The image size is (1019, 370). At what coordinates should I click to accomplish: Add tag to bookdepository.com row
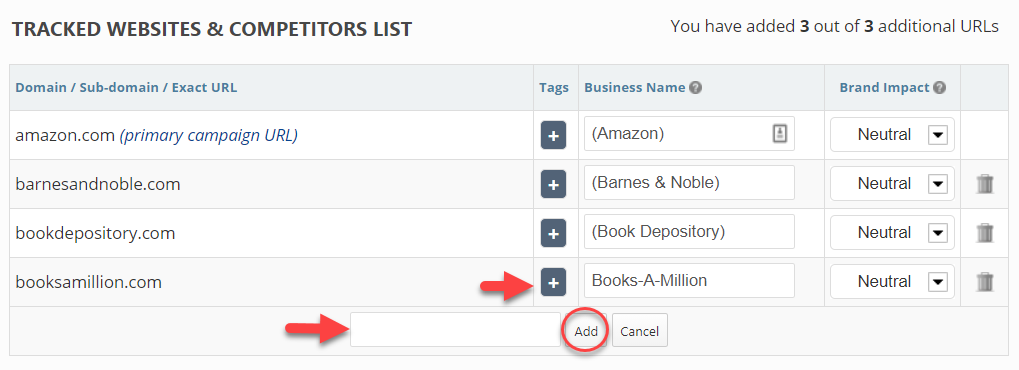click(x=553, y=233)
